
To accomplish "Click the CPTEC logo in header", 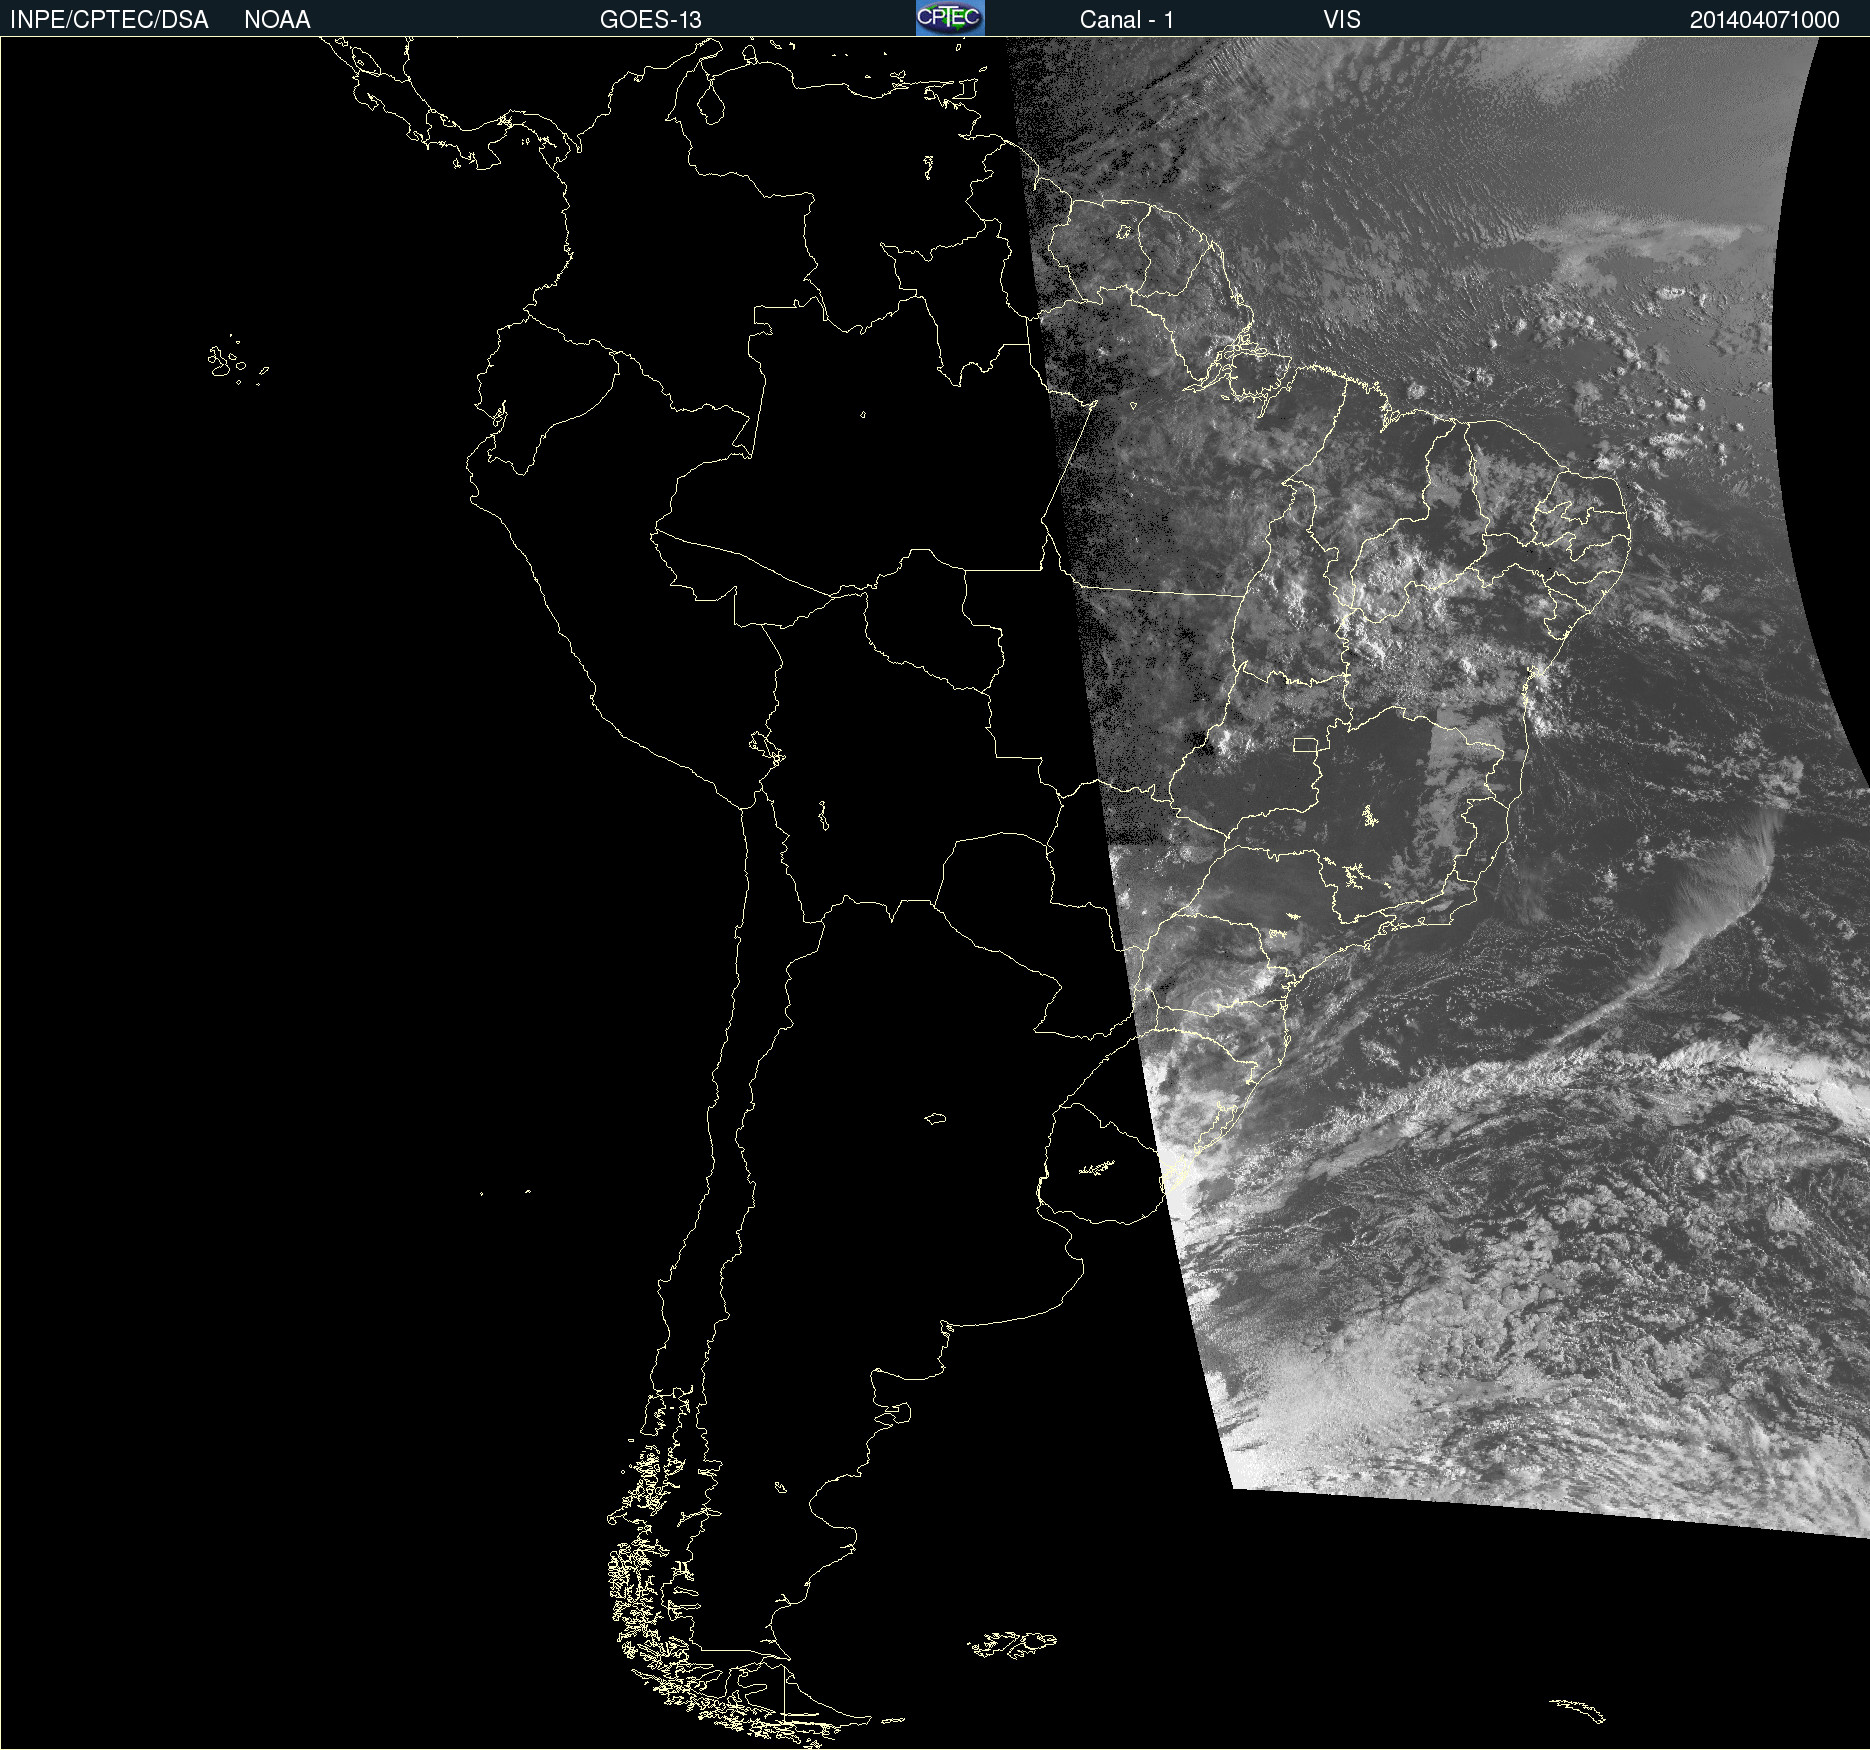I will (950, 18).
